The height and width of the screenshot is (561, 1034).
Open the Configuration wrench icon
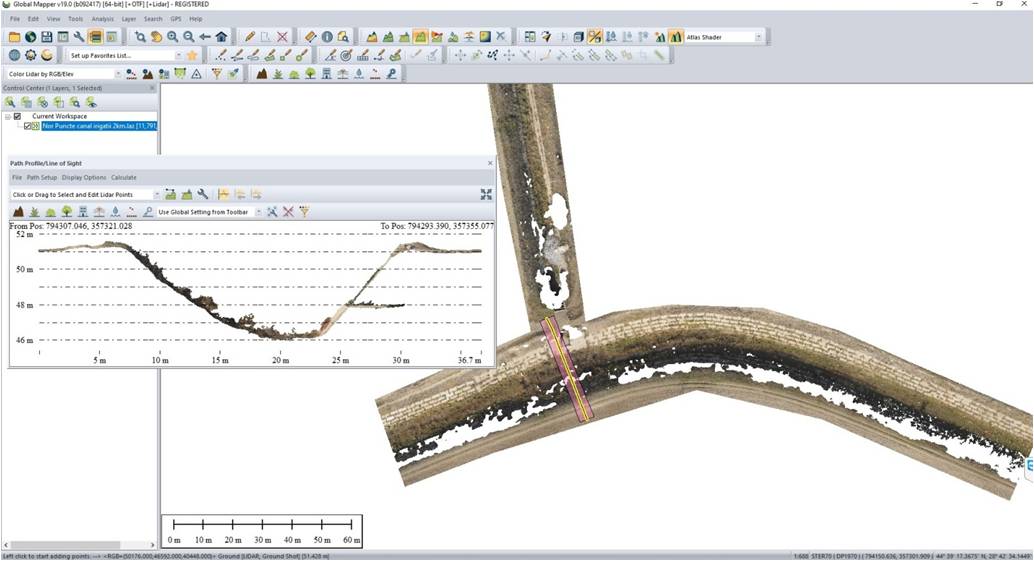(79, 37)
